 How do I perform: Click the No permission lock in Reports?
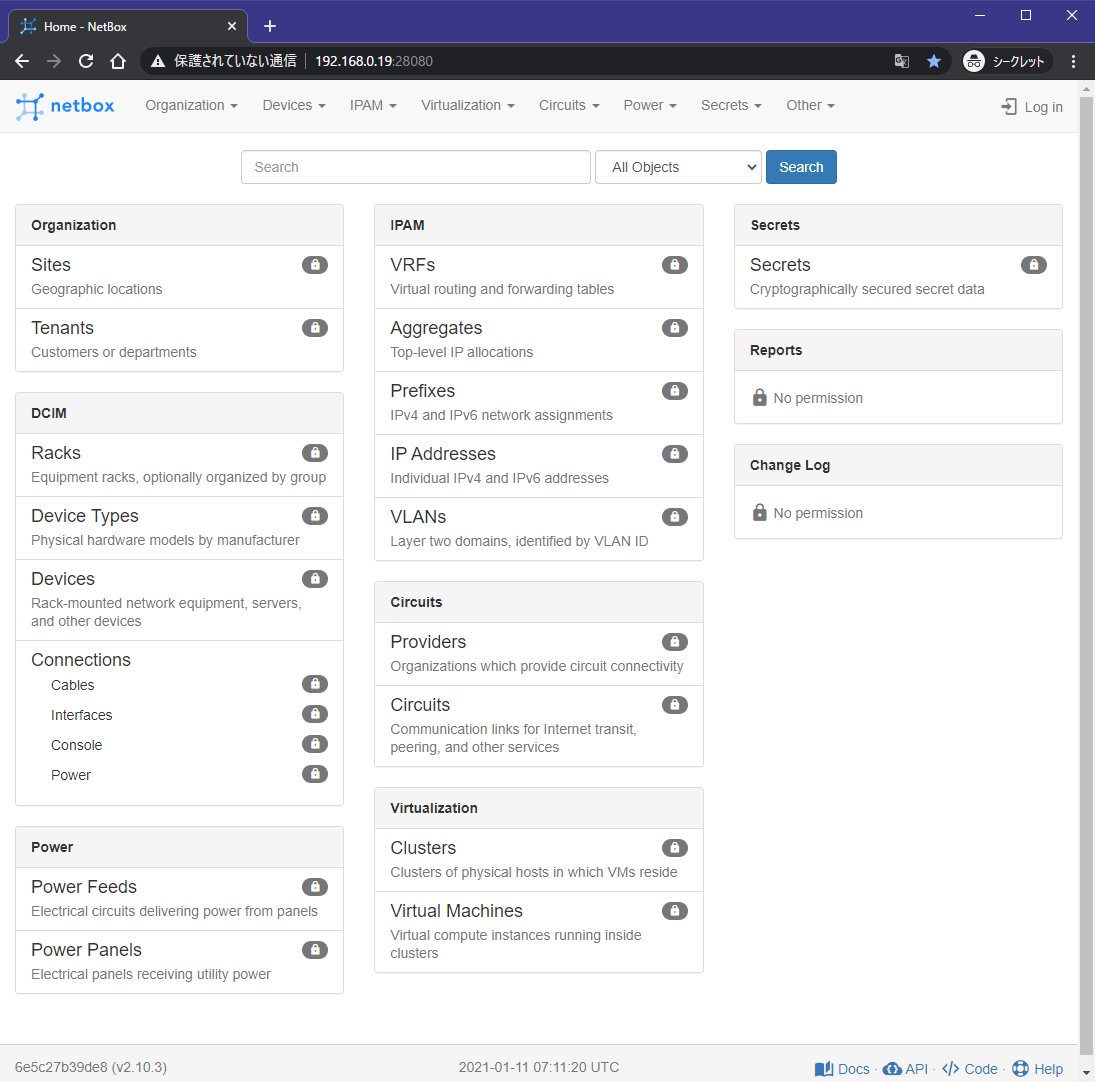pos(758,397)
